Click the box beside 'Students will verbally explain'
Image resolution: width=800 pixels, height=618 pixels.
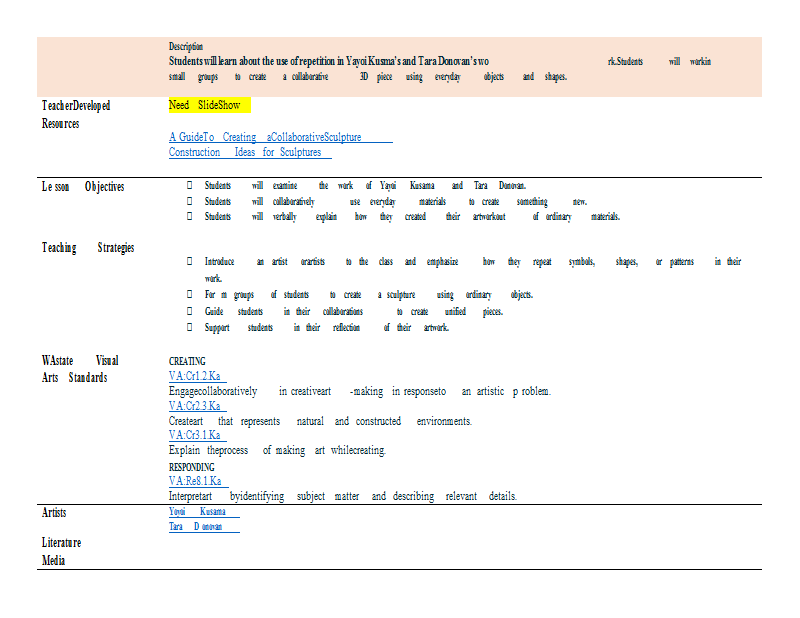pos(190,216)
